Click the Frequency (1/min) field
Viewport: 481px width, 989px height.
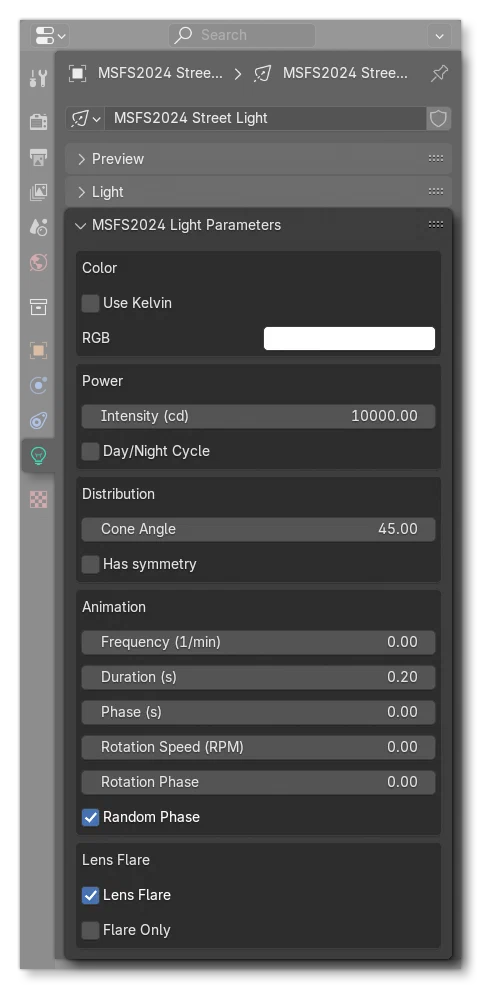click(258, 642)
